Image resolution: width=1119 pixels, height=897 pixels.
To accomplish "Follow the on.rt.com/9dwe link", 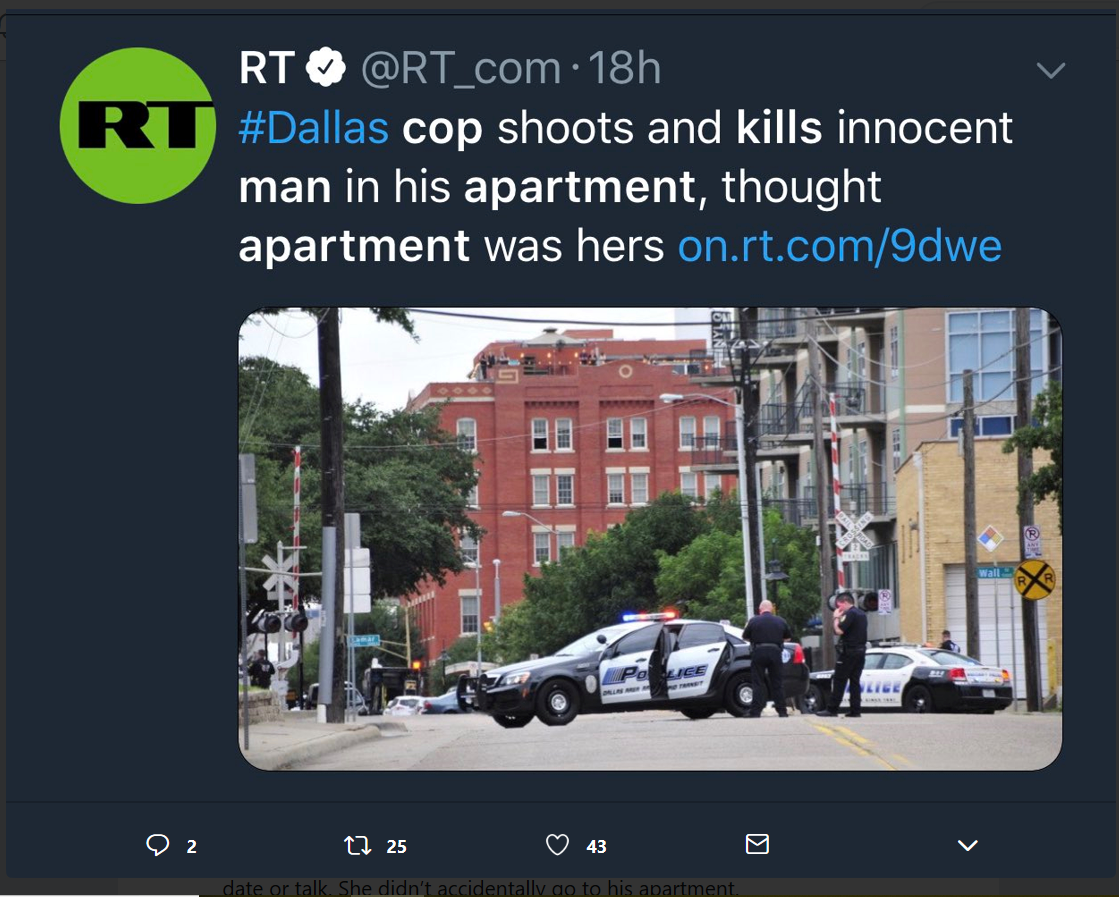I will (x=840, y=246).
